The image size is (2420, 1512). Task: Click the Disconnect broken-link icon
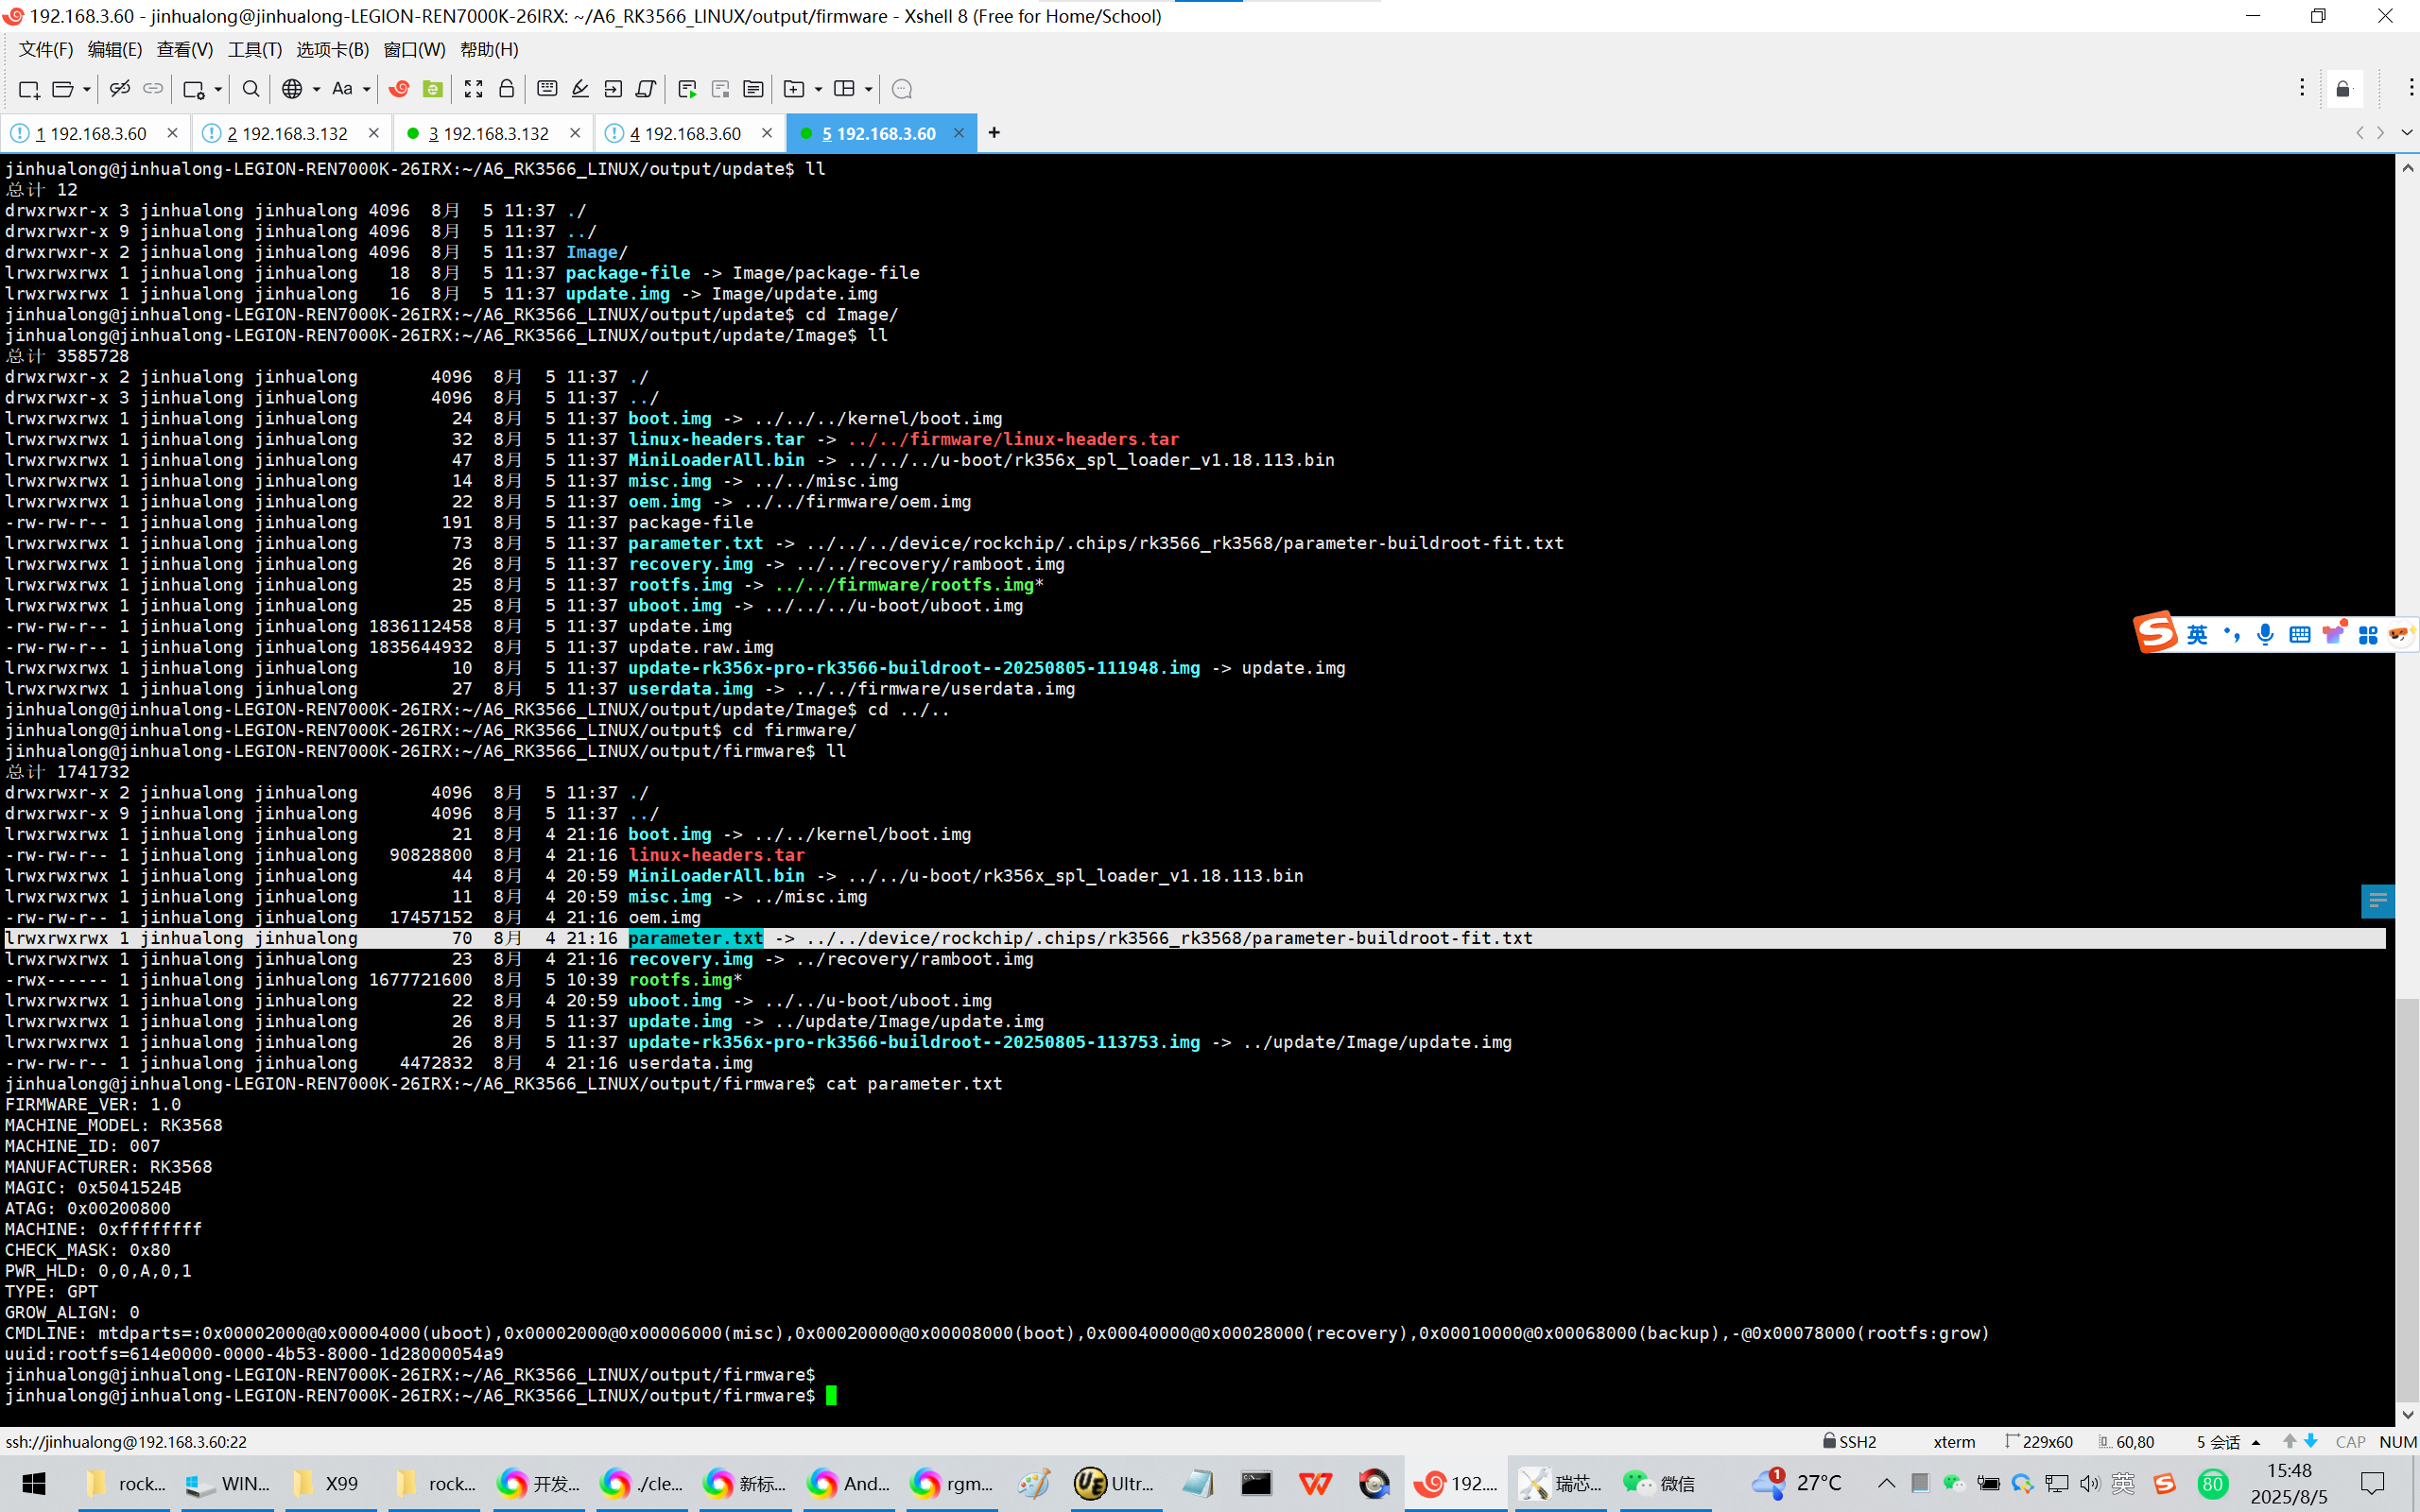[x=120, y=89]
